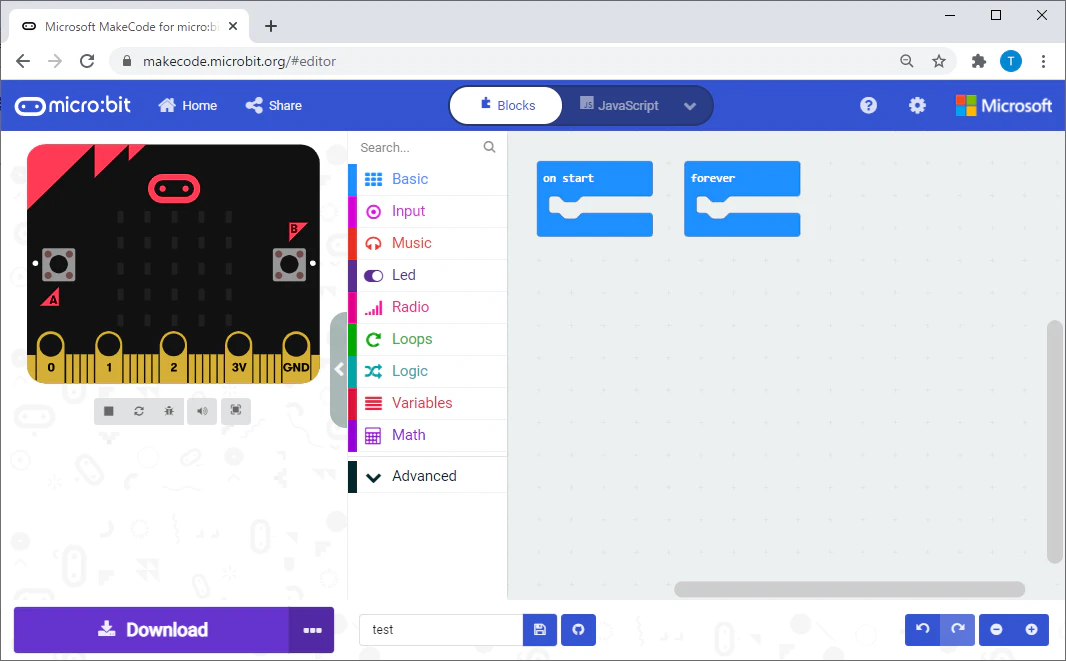
Task: Click the workspace horizontal scrollbar
Action: click(x=849, y=589)
